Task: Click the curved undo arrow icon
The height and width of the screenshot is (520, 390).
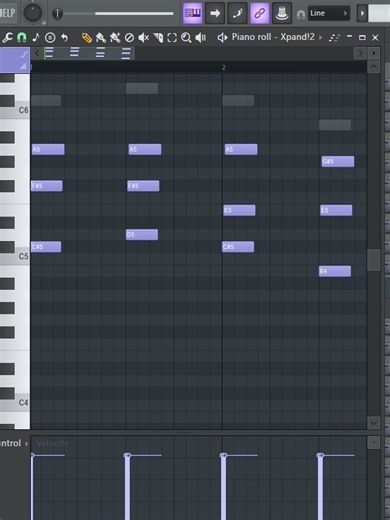Action: click(x=65, y=38)
